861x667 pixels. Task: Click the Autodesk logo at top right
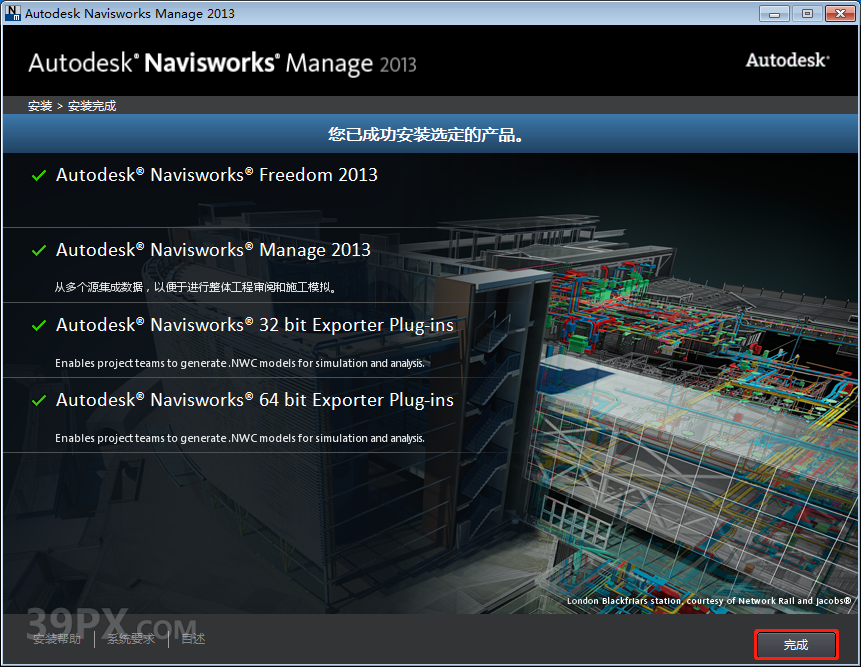tap(787, 60)
